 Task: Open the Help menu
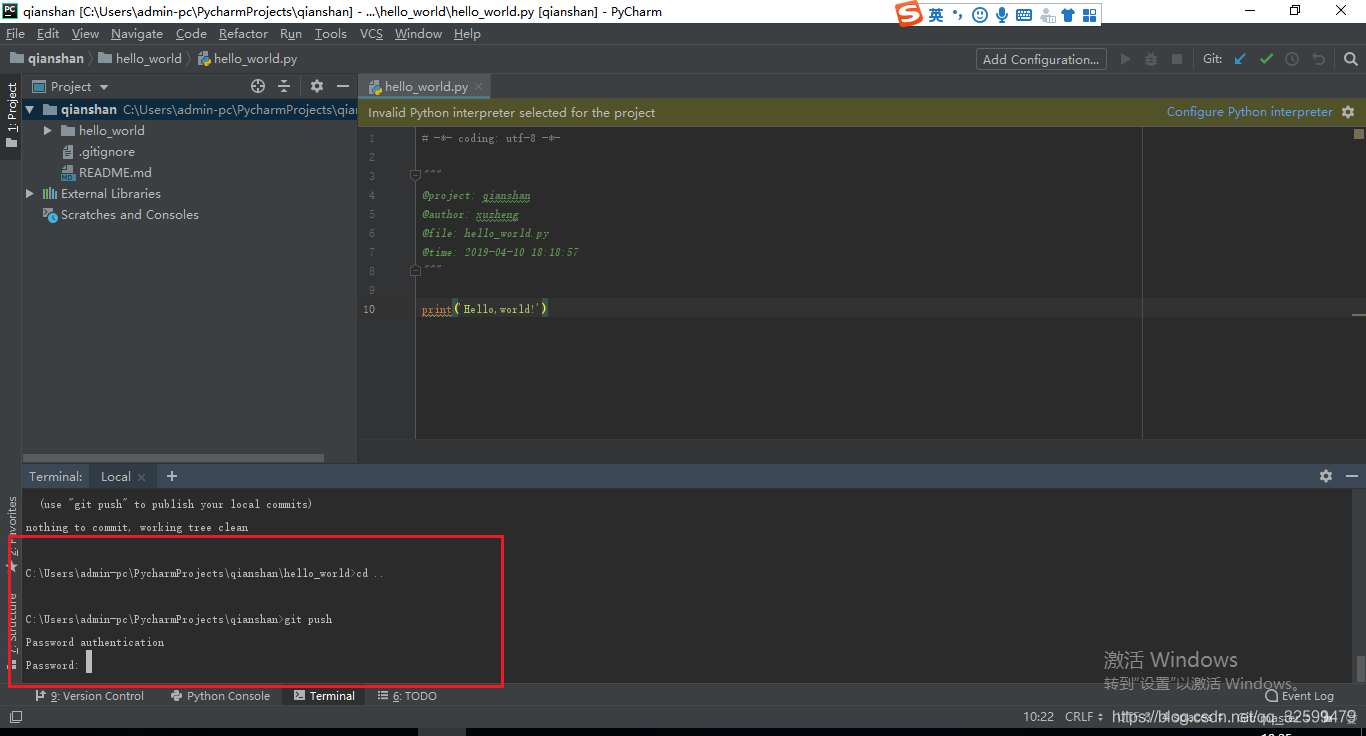(x=467, y=33)
